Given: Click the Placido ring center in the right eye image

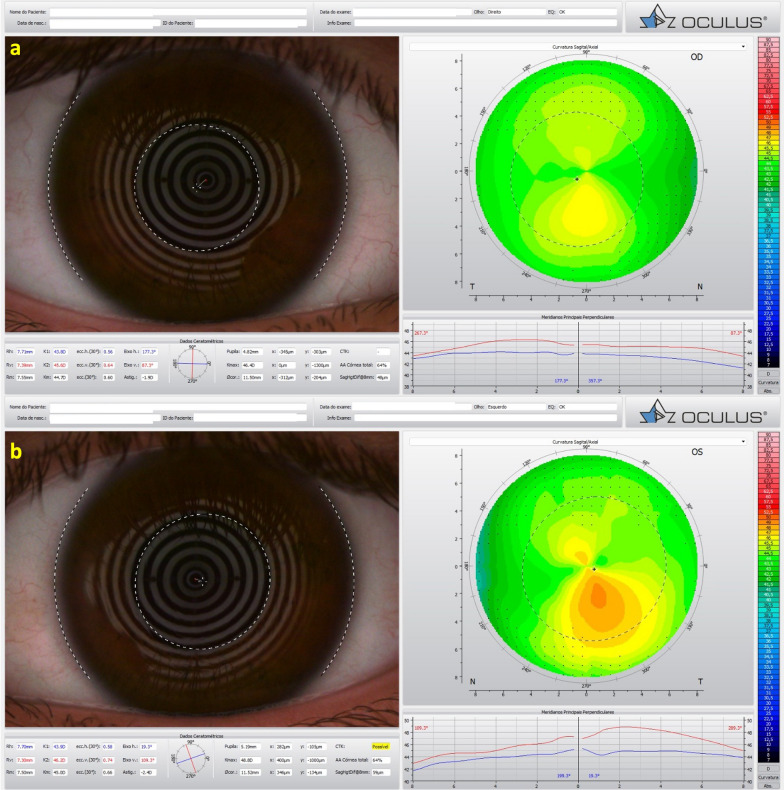Looking at the screenshot, I should tap(201, 182).
